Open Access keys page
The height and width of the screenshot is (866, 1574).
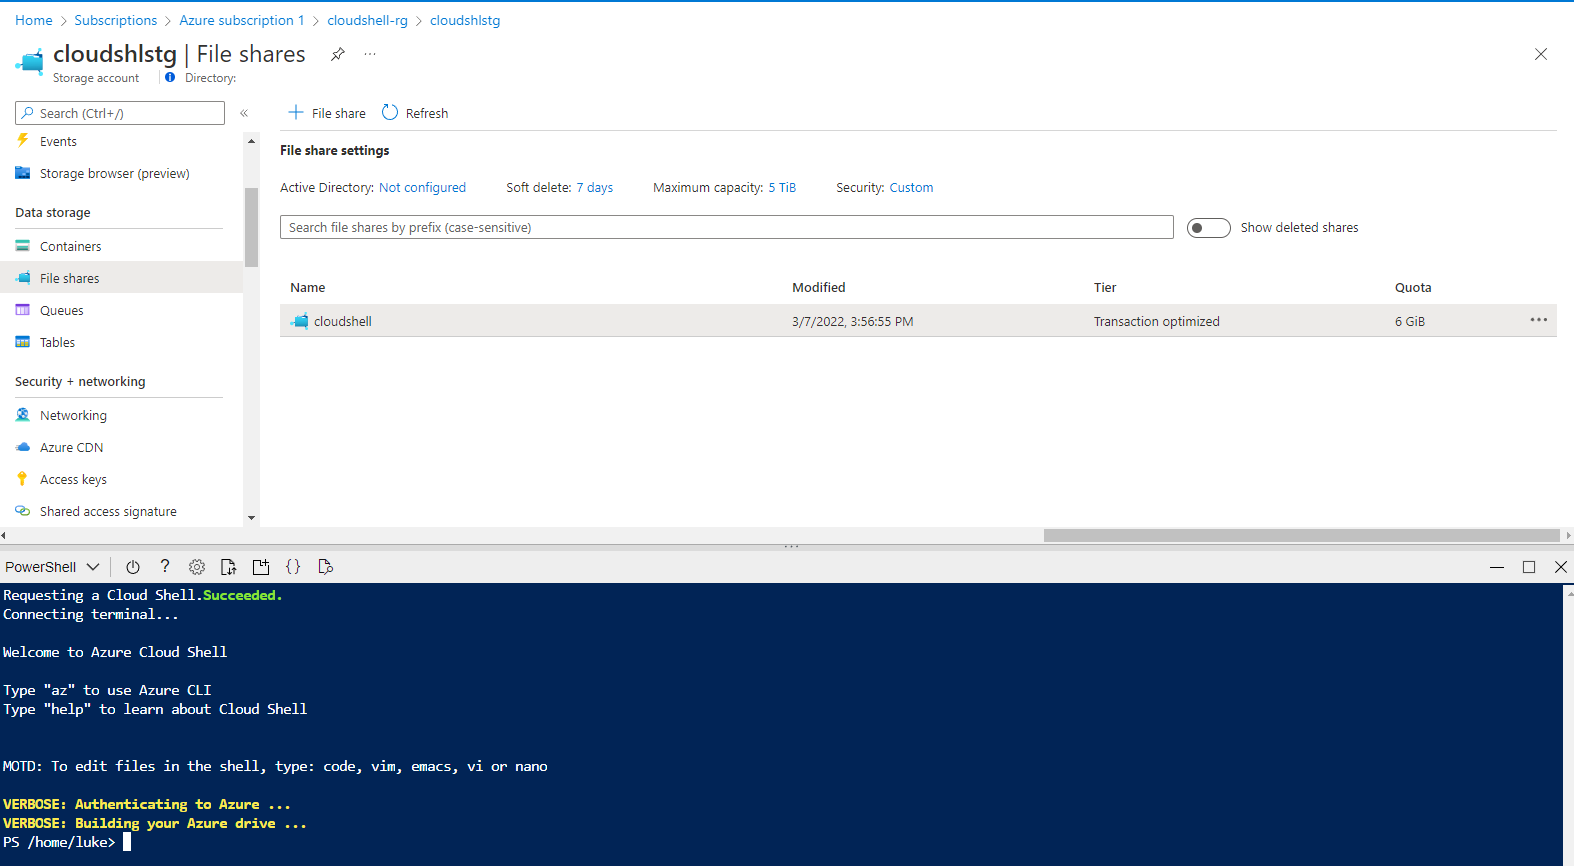pyautogui.click(x=73, y=479)
